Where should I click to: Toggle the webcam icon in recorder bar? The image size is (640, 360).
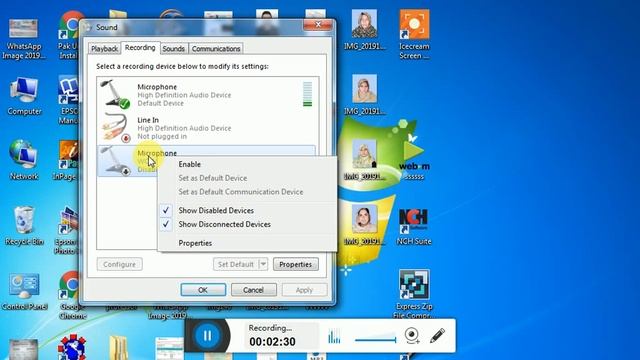tap(412, 336)
